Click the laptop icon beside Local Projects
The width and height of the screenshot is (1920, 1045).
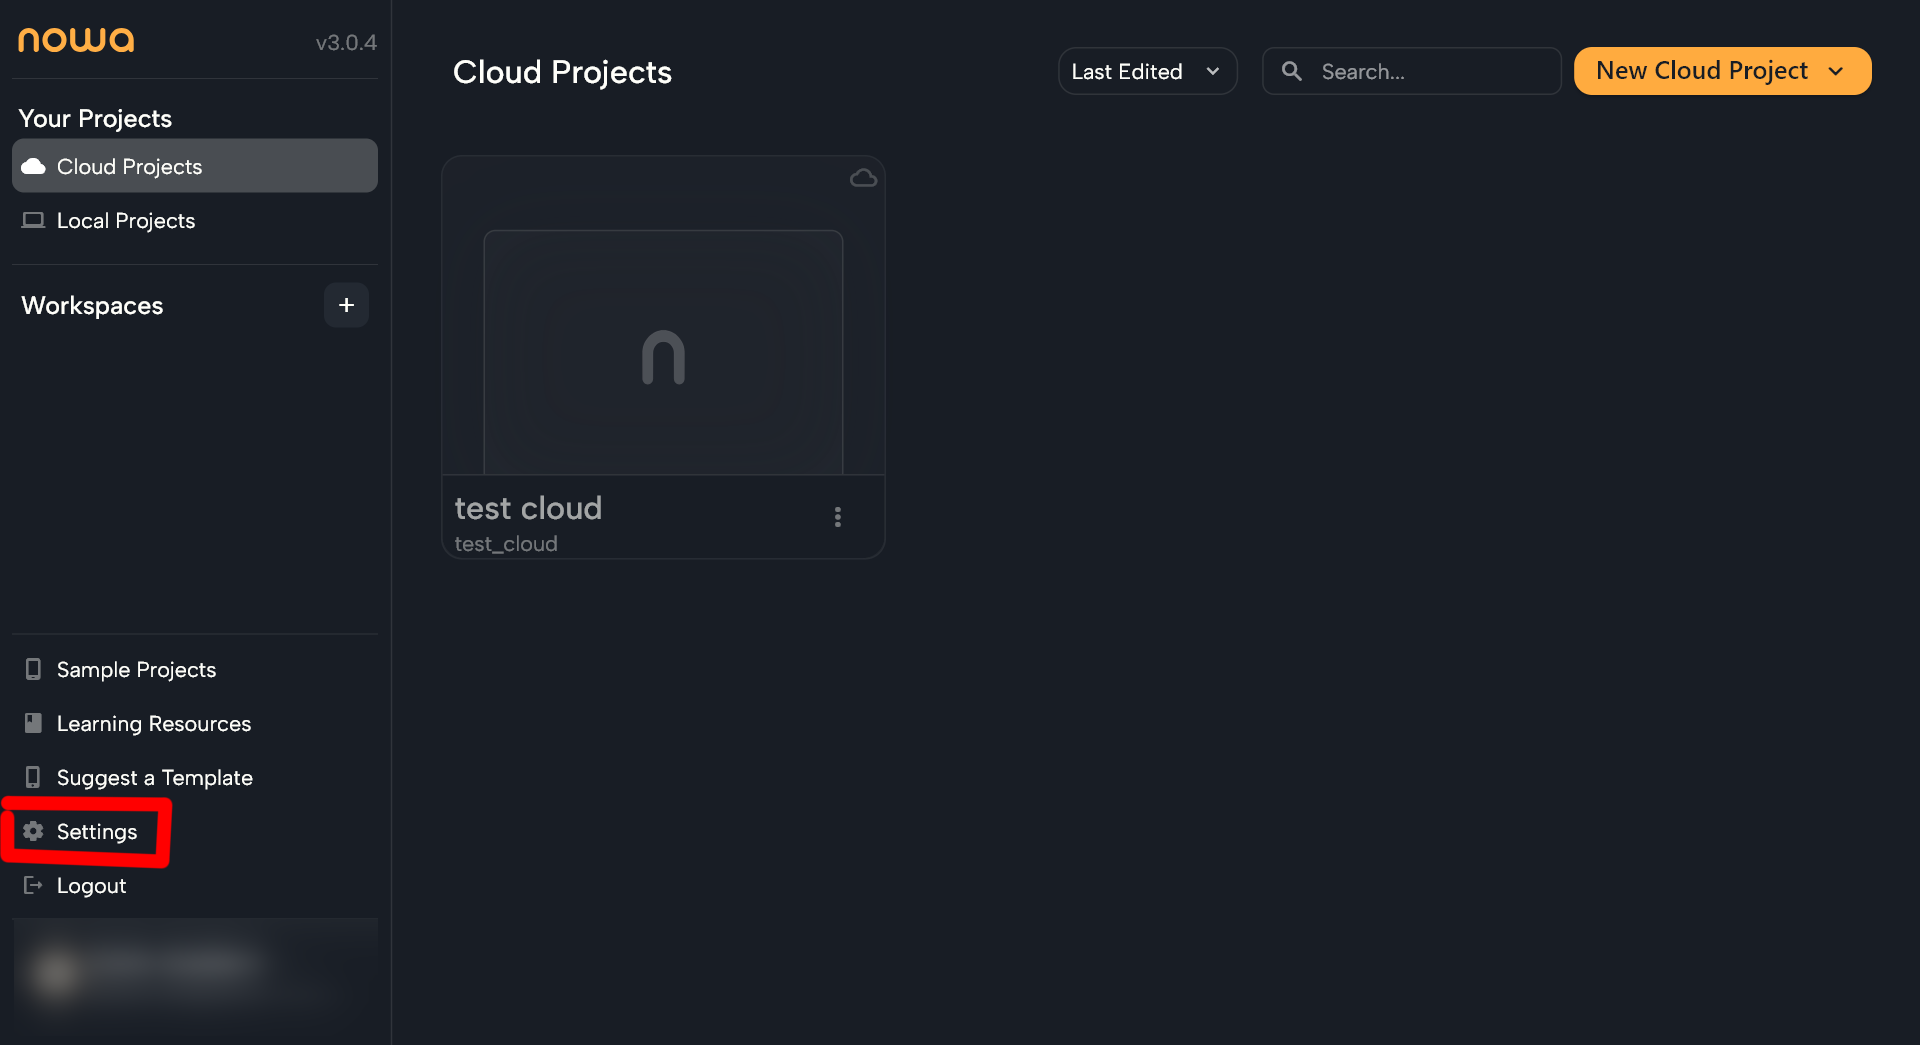point(33,220)
